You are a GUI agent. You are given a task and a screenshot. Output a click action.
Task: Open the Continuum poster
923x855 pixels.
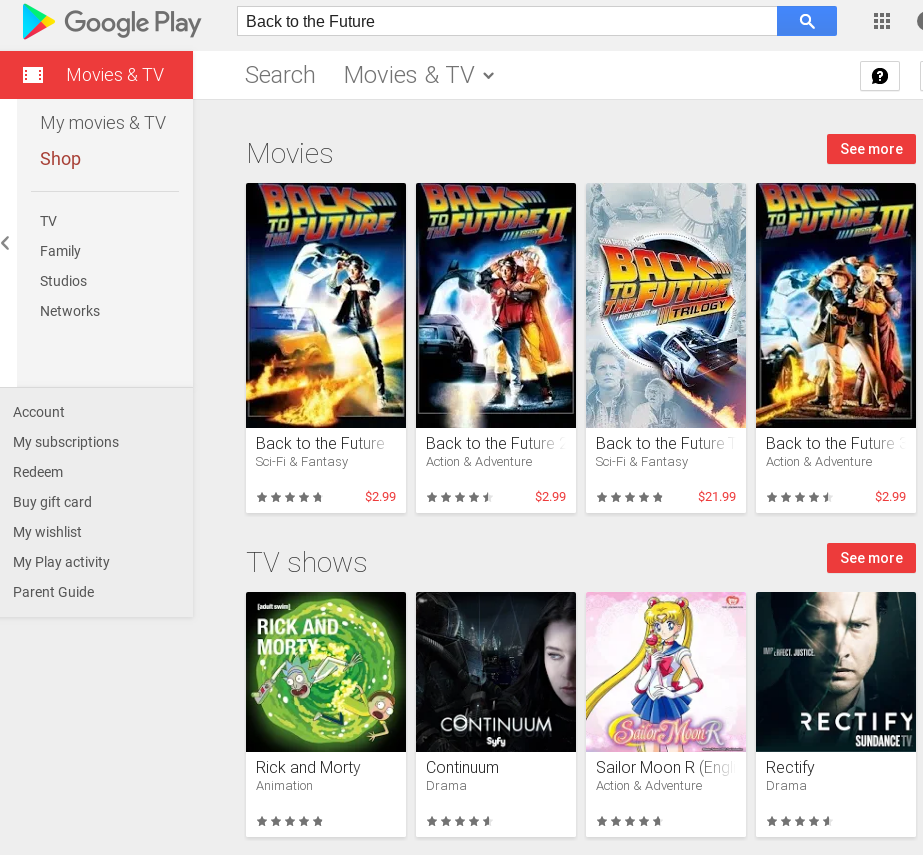click(x=496, y=672)
